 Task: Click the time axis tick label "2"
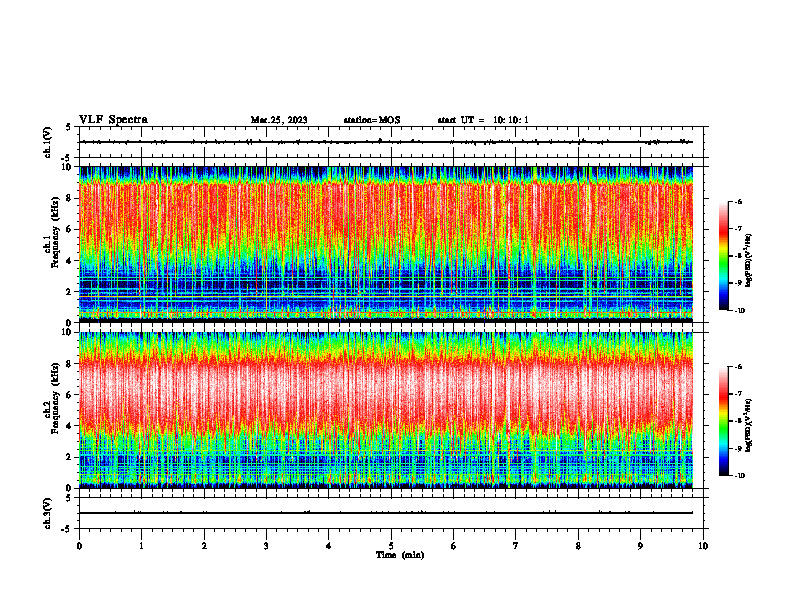(x=204, y=546)
